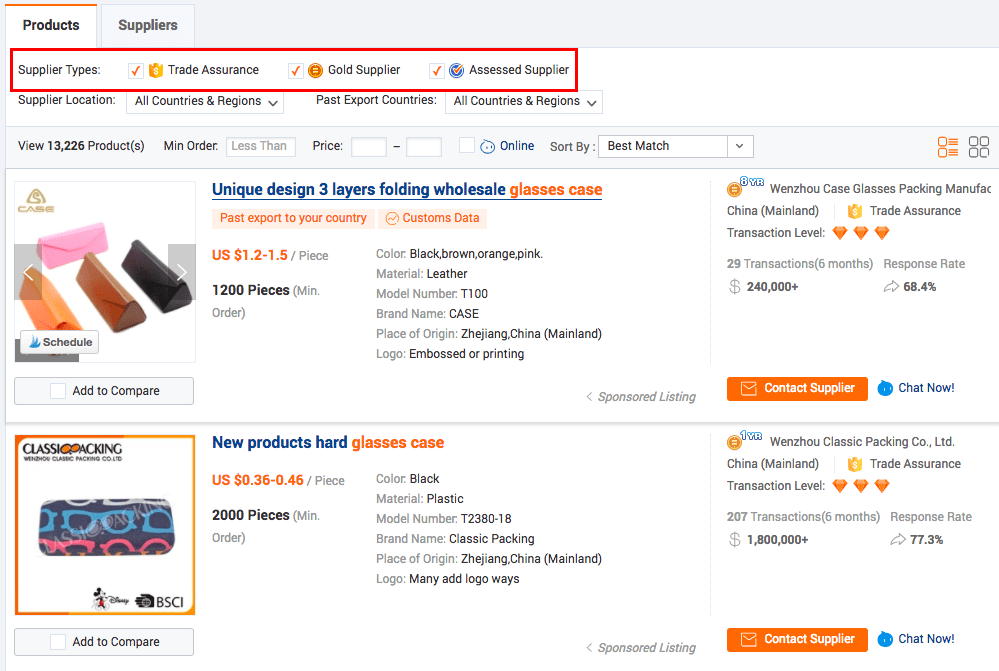999x671 pixels.
Task: Open the Suppliers tab
Action: click(x=148, y=25)
